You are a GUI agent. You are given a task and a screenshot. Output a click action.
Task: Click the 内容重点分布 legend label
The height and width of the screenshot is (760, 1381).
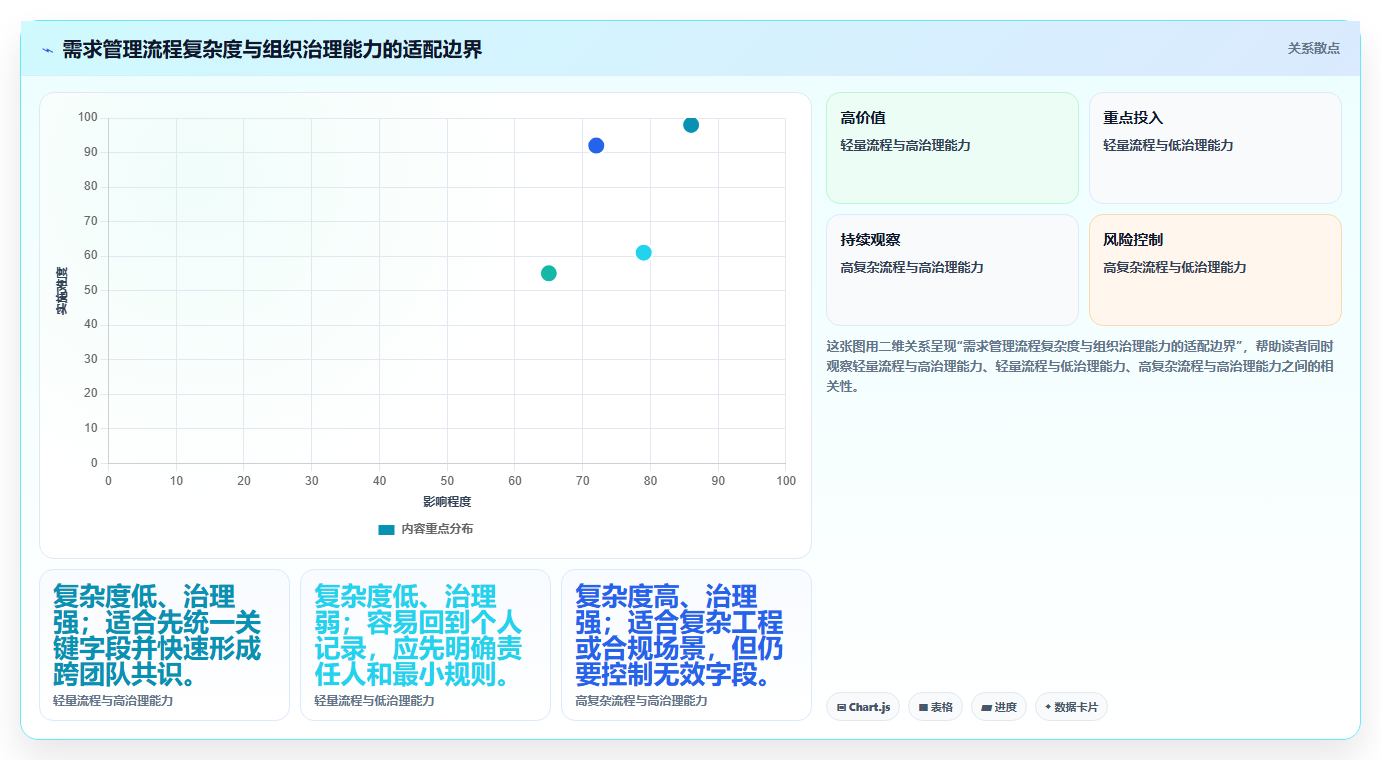[437, 529]
